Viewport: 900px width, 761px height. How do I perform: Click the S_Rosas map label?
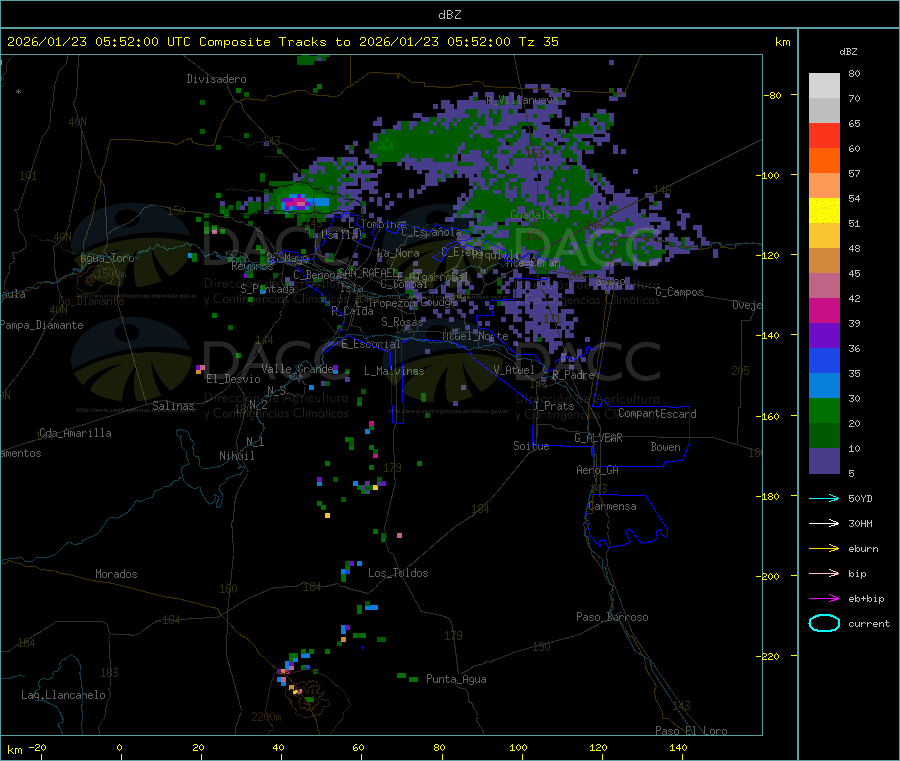click(x=402, y=322)
